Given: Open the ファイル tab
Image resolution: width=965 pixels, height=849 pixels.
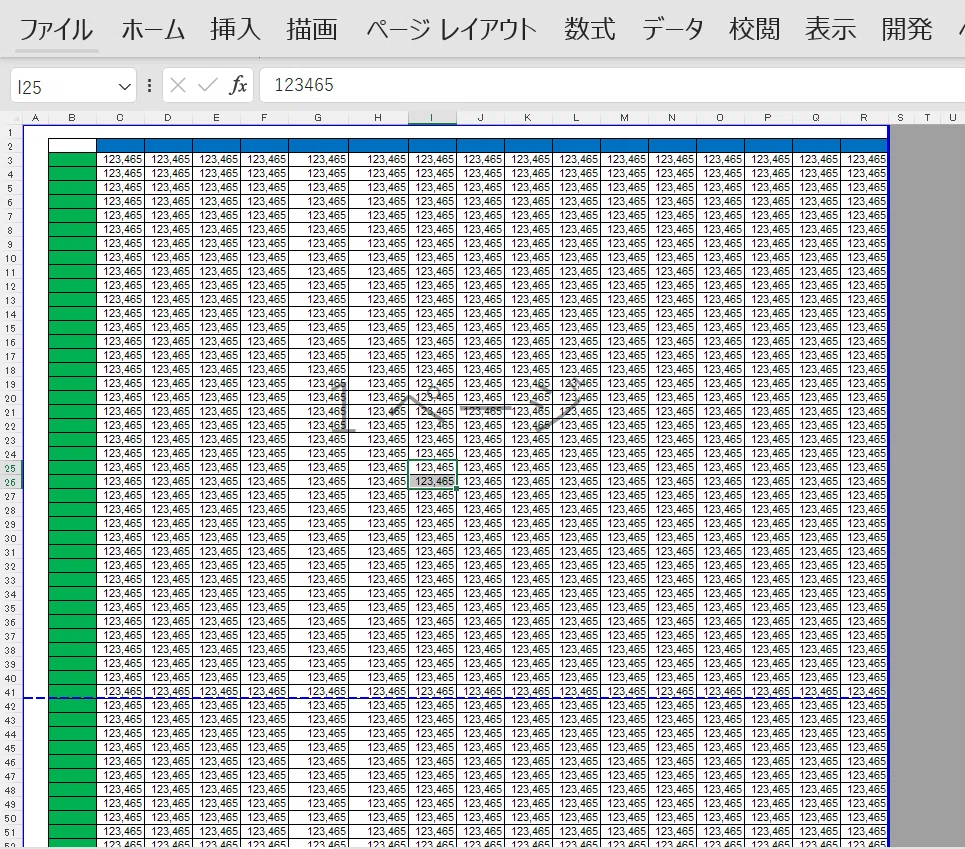Looking at the screenshot, I should pyautogui.click(x=56, y=29).
